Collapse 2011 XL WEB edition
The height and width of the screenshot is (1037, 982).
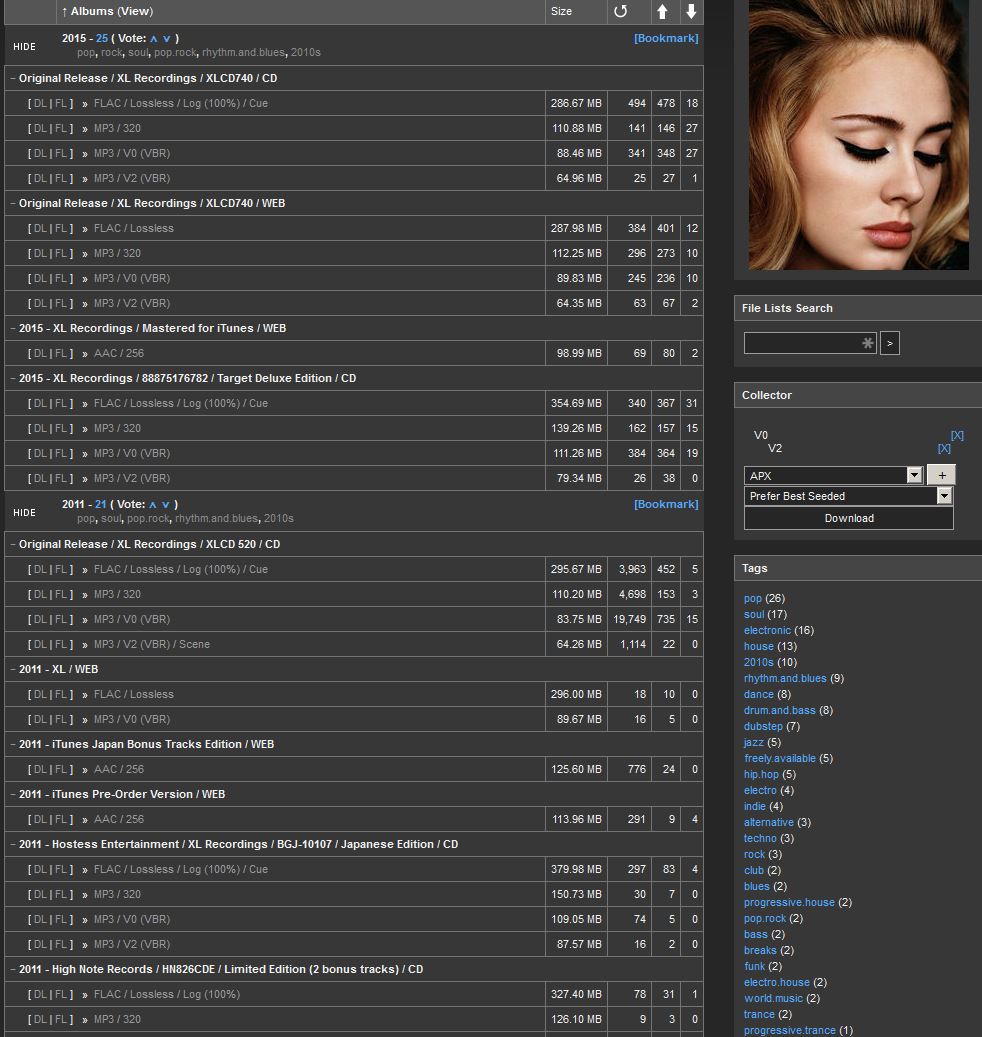(x=13, y=669)
